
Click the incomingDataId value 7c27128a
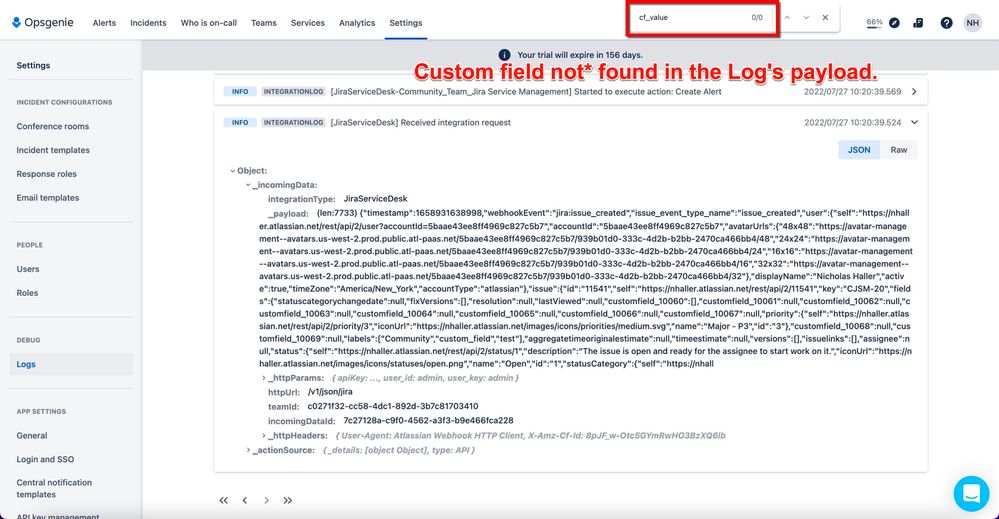tap(428, 420)
